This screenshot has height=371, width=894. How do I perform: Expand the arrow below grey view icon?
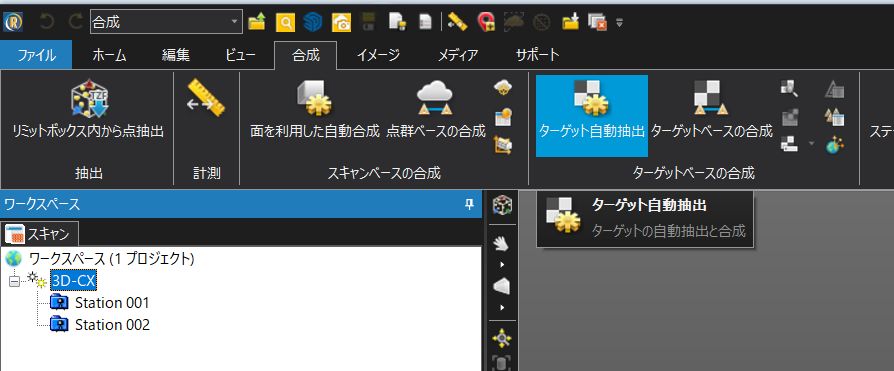(502, 308)
